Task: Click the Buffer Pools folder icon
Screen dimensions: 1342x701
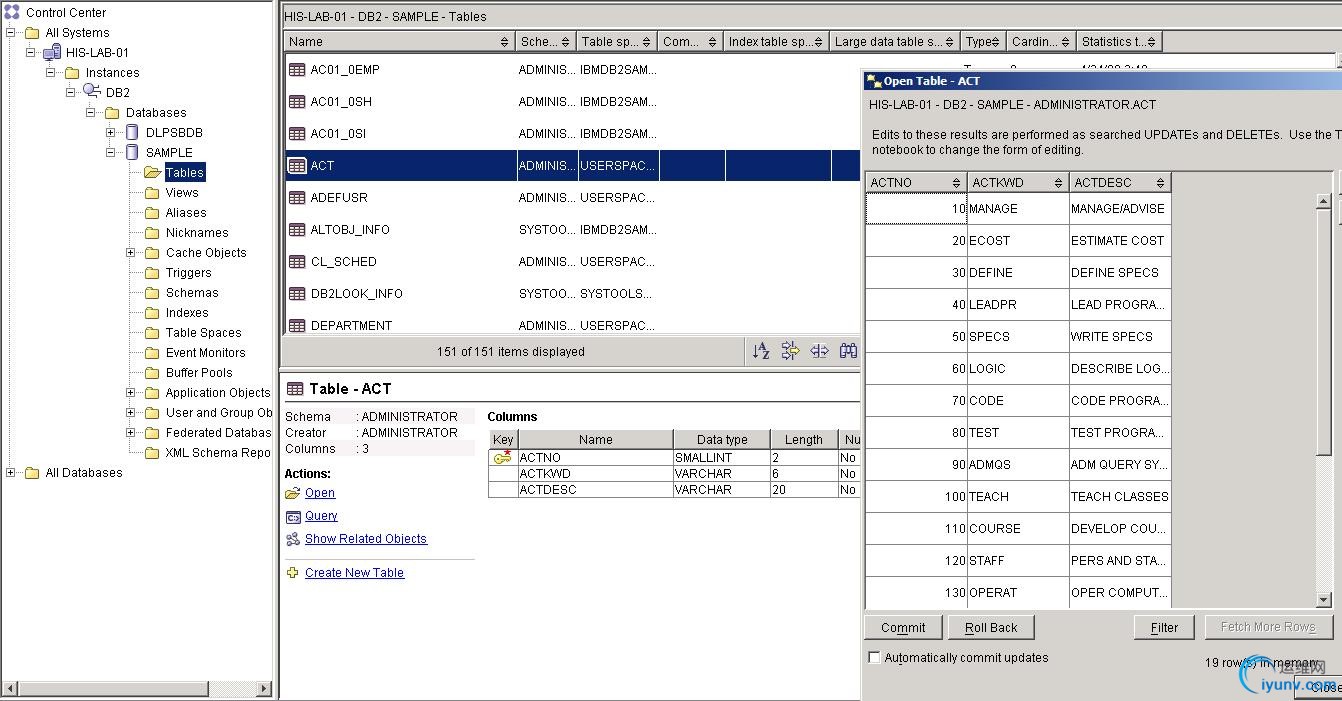Action: 152,372
